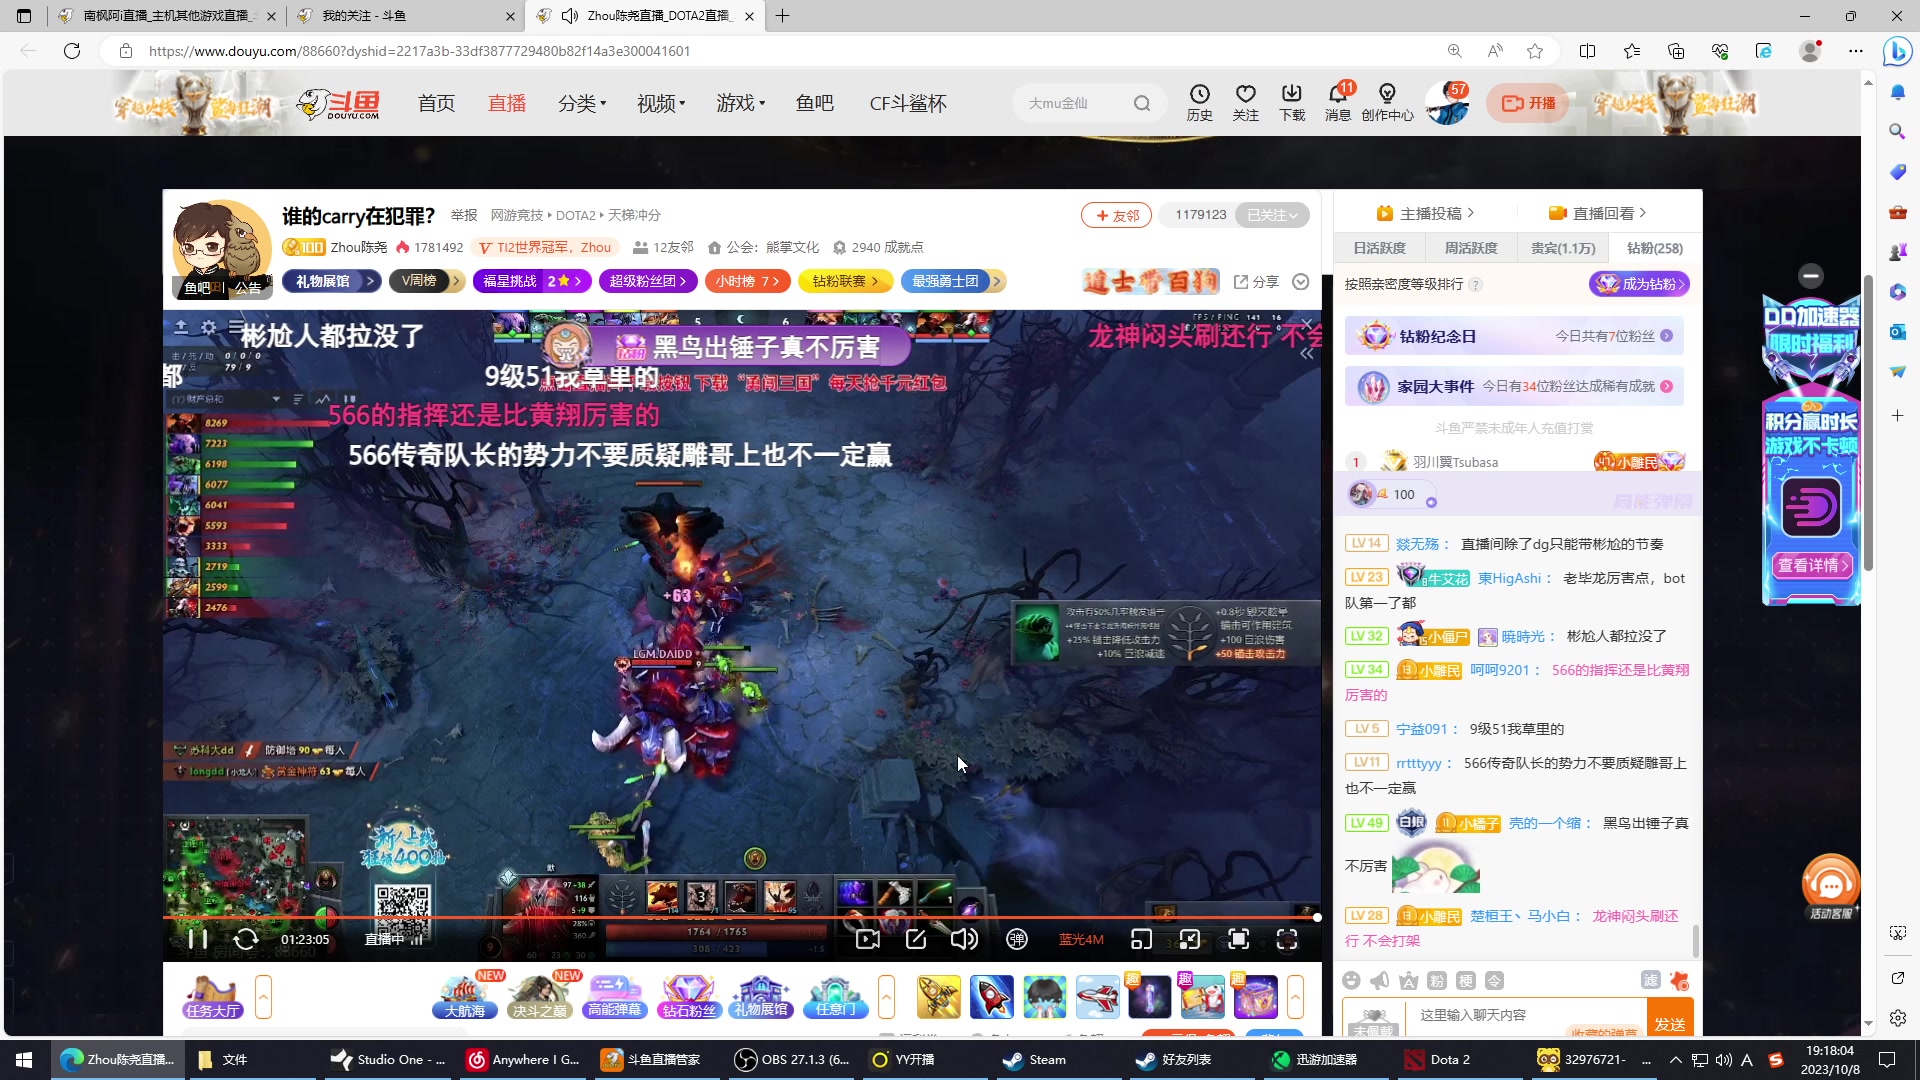Open the 直播 nav item
Image resolution: width=1920 pixels, height=1080 pixels.
tap(507, 103)
